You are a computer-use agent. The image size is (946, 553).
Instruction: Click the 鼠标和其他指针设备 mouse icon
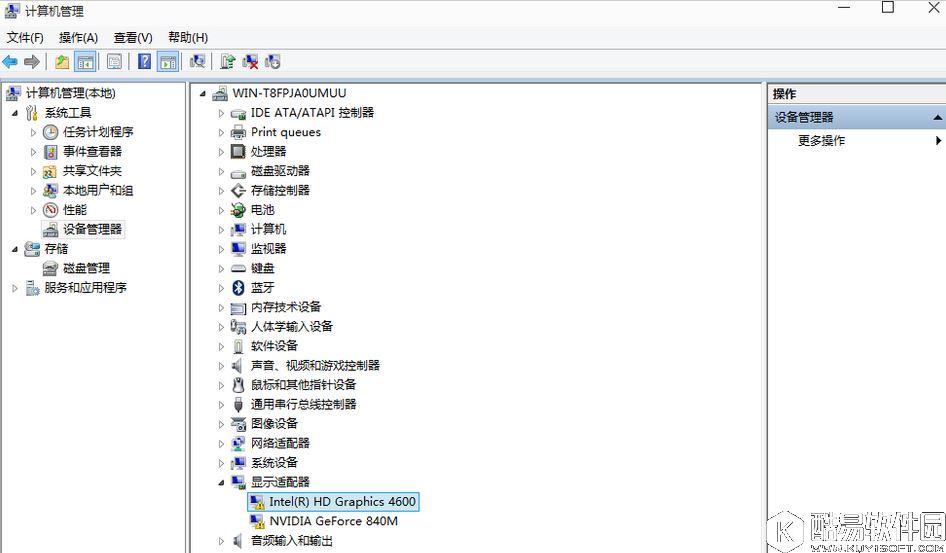point(238,385)
